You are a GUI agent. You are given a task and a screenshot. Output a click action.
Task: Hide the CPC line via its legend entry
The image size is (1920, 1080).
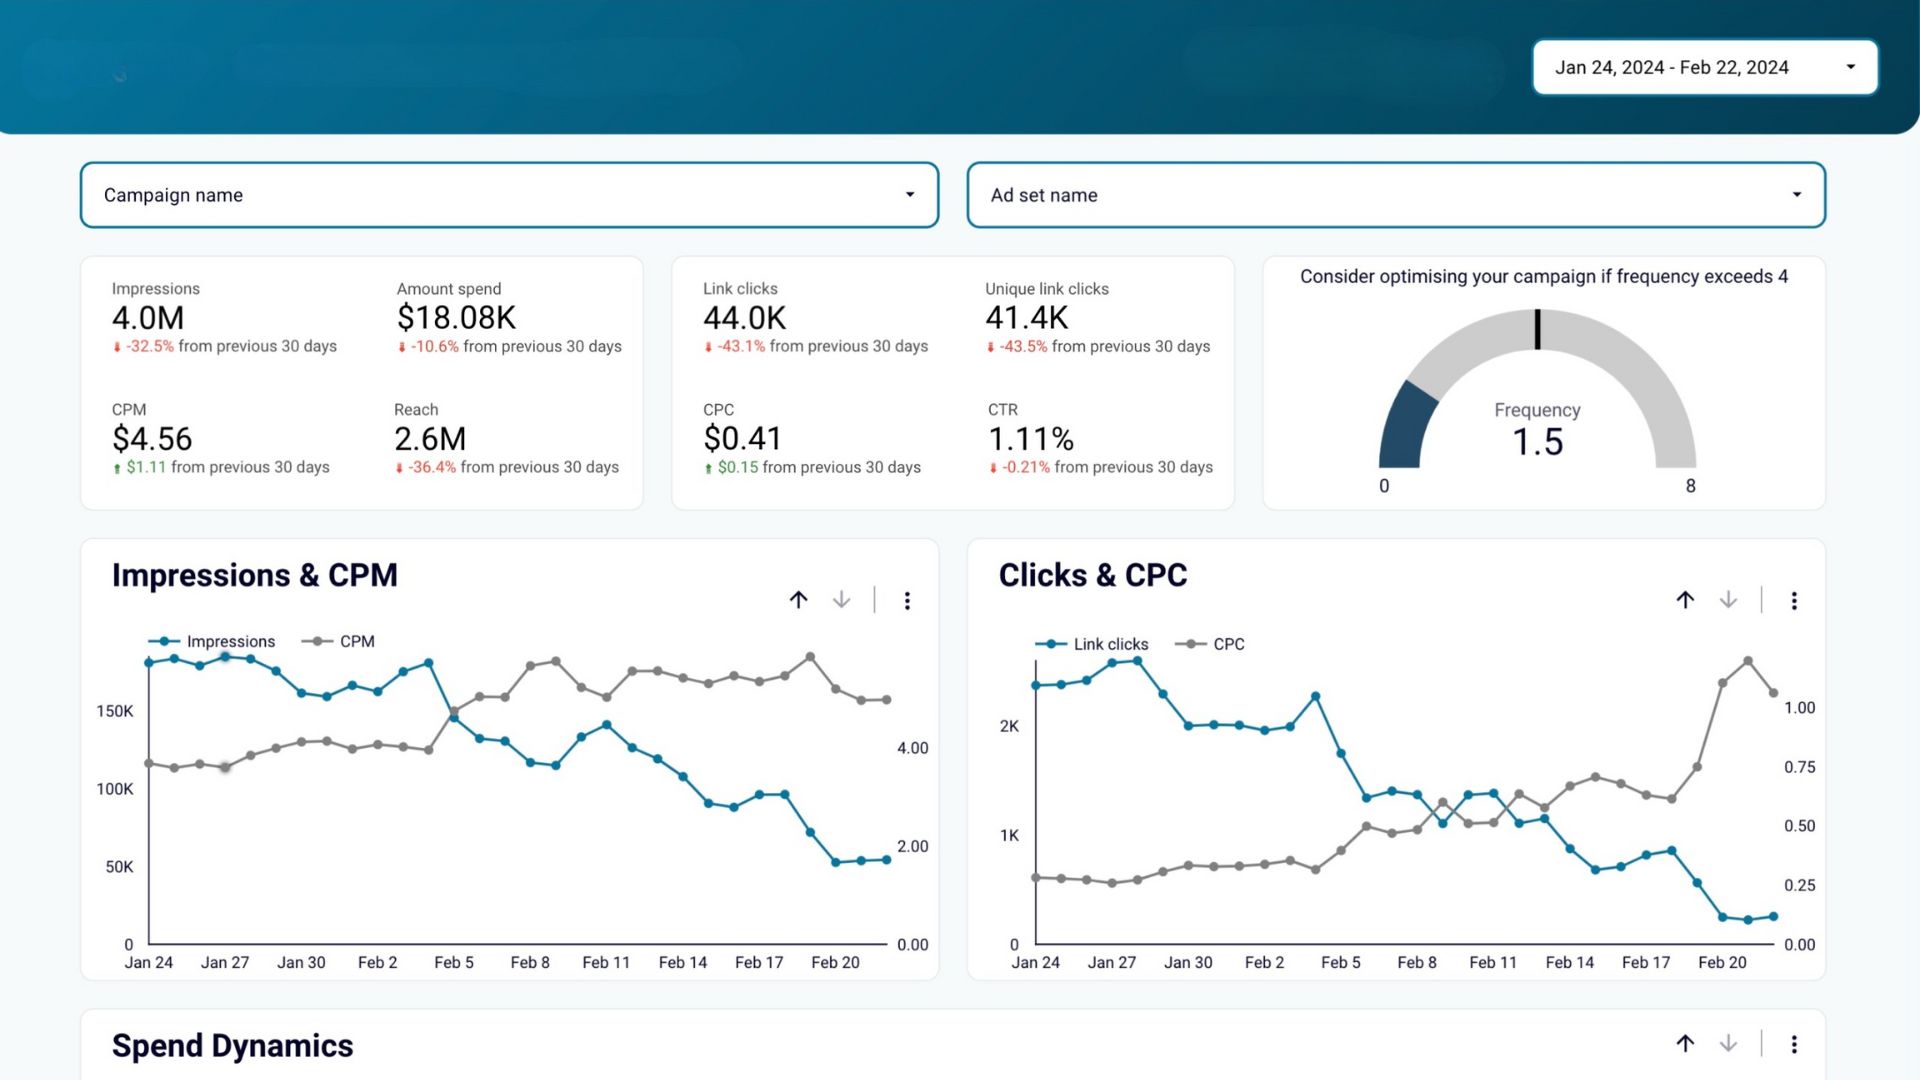click(1216, 644)
